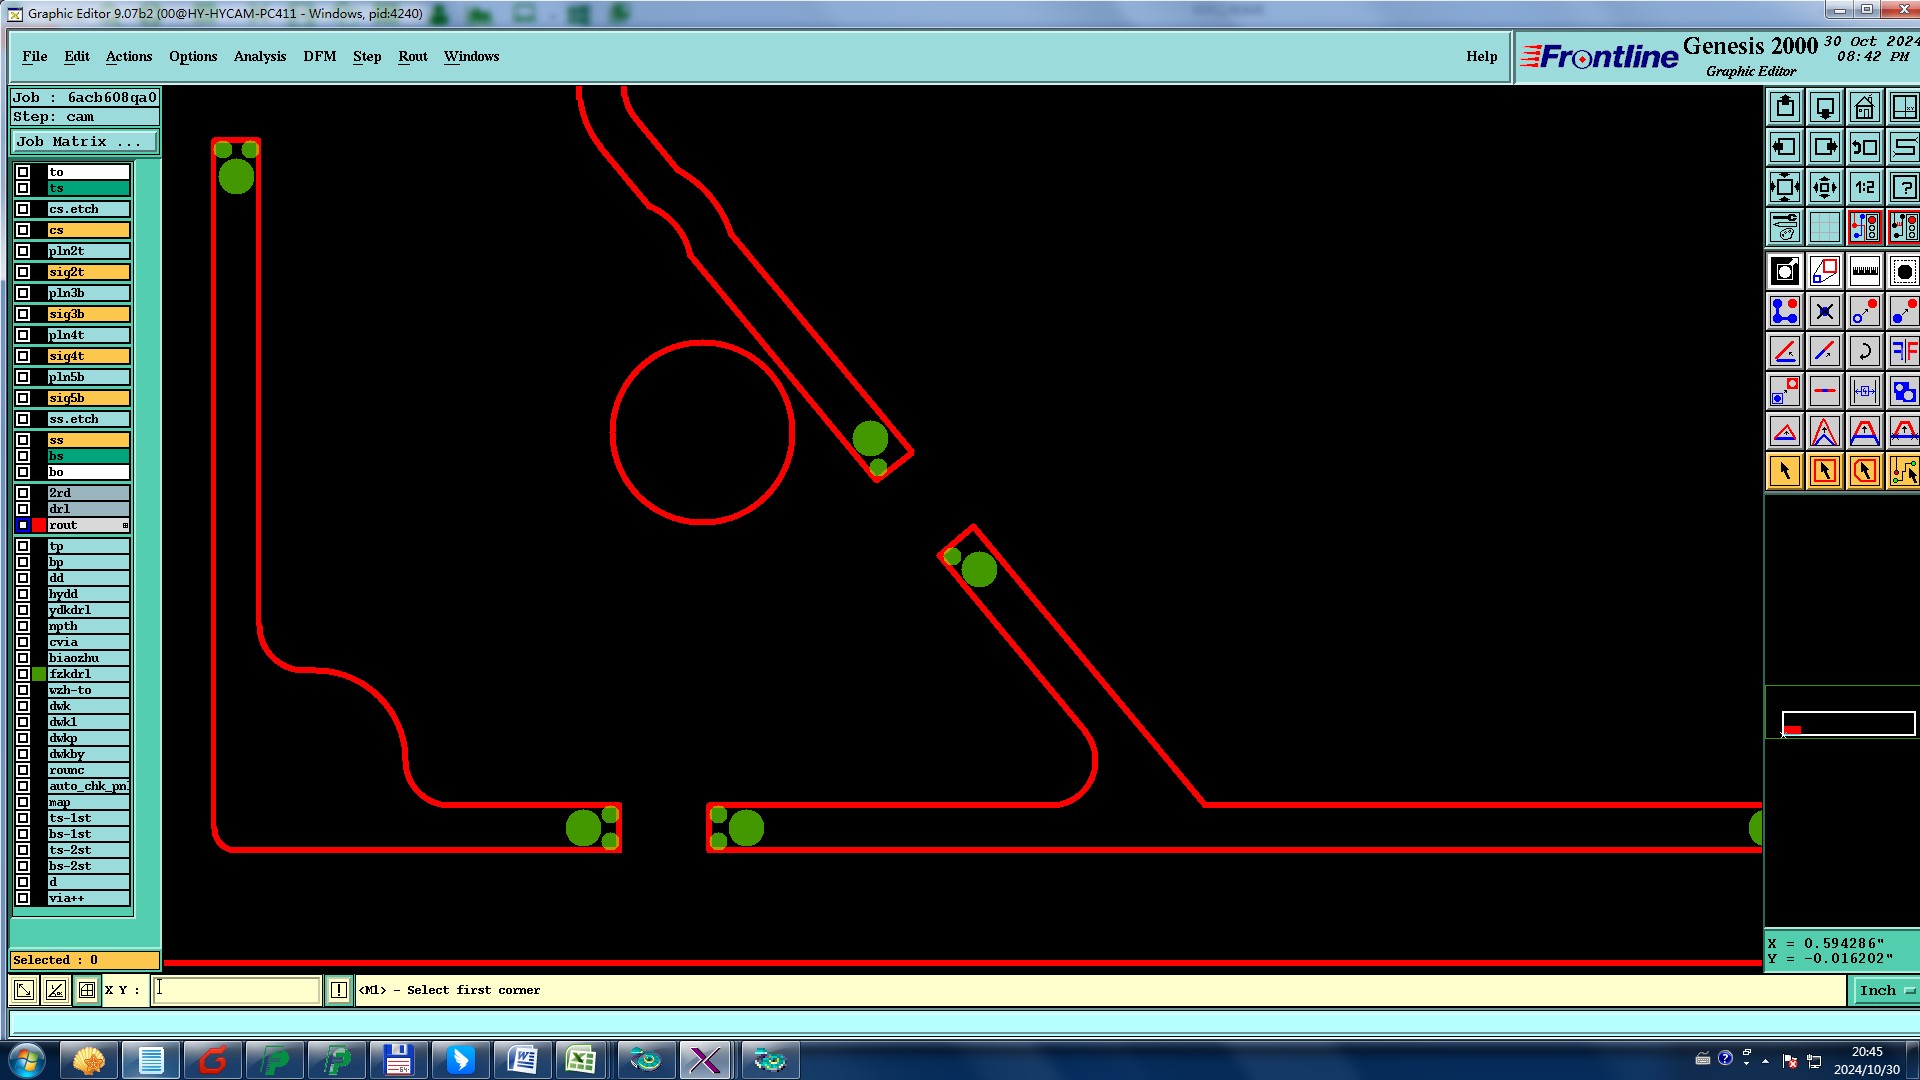Toggle checkbox for the drl layer
This screenshot has height=1080, width=1920.
pyautogui.click(x=23, y=509)
